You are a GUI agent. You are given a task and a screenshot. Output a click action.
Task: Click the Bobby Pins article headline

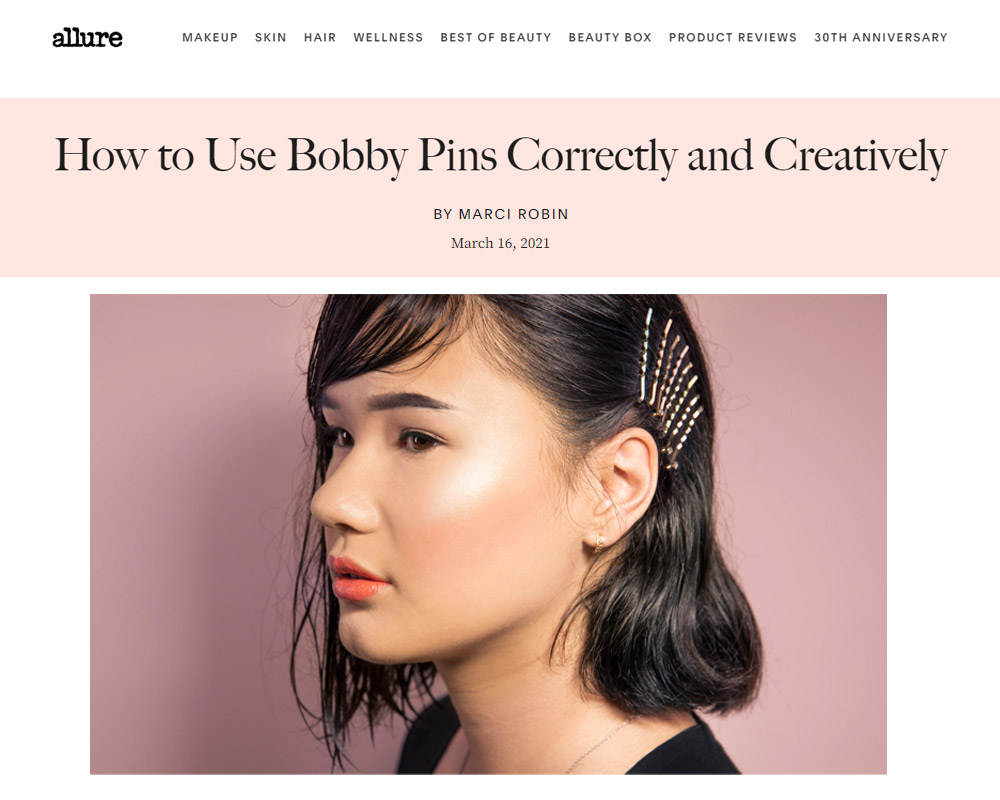point(501,155)
